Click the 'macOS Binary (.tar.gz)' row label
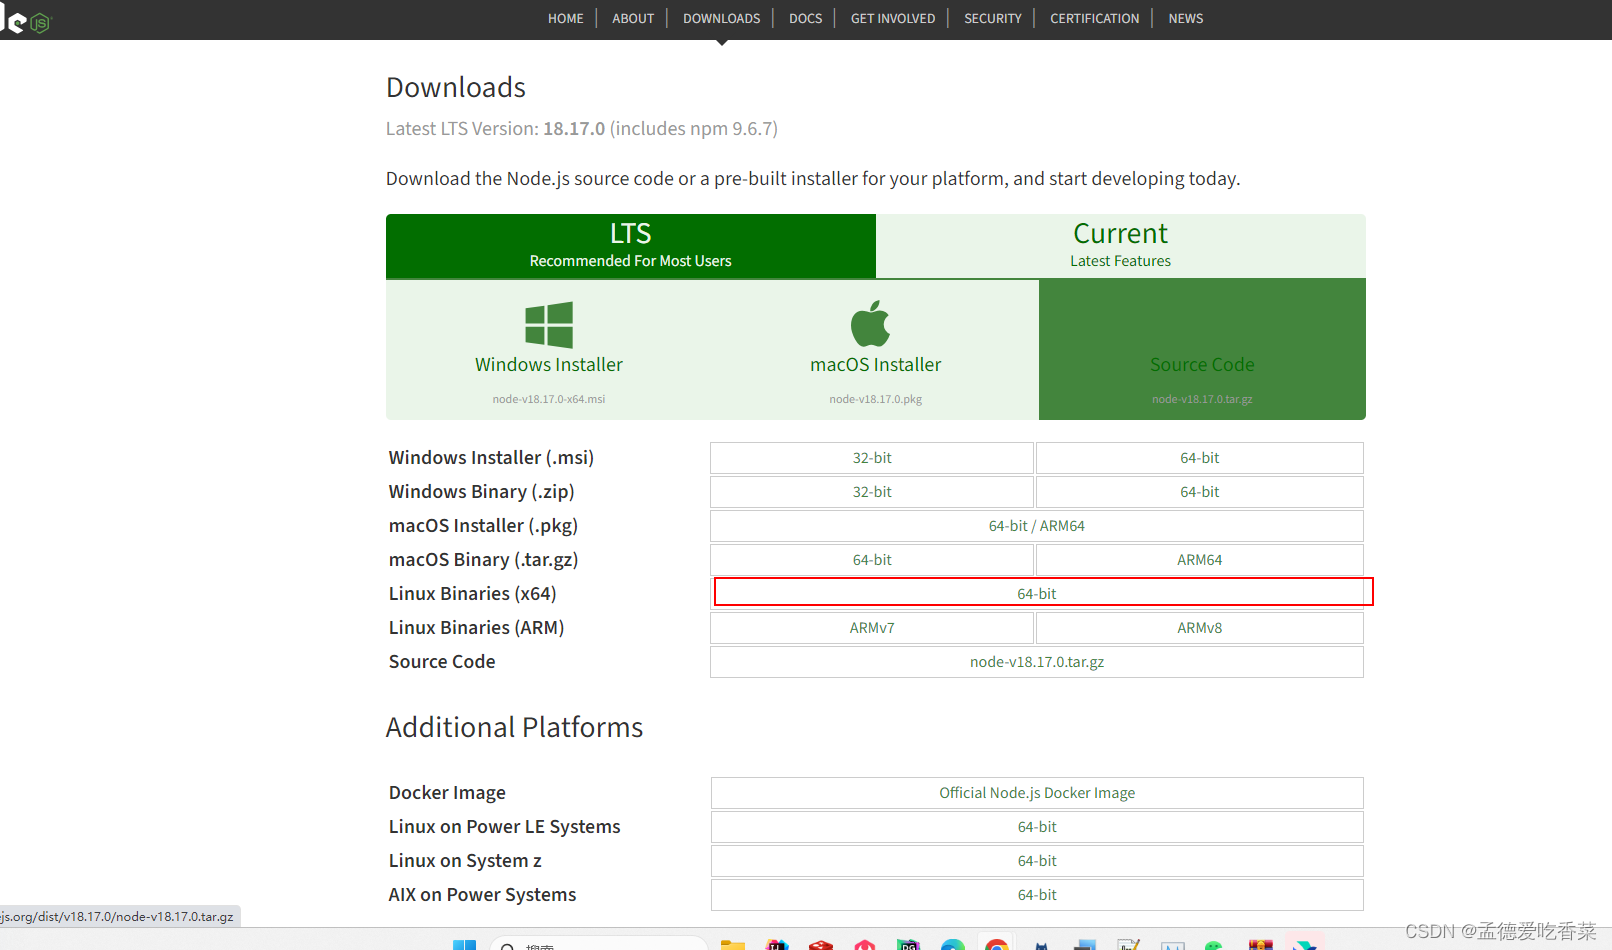Image resolution: width=1612 pixels, height=950 pixels. tap(484, 560)
